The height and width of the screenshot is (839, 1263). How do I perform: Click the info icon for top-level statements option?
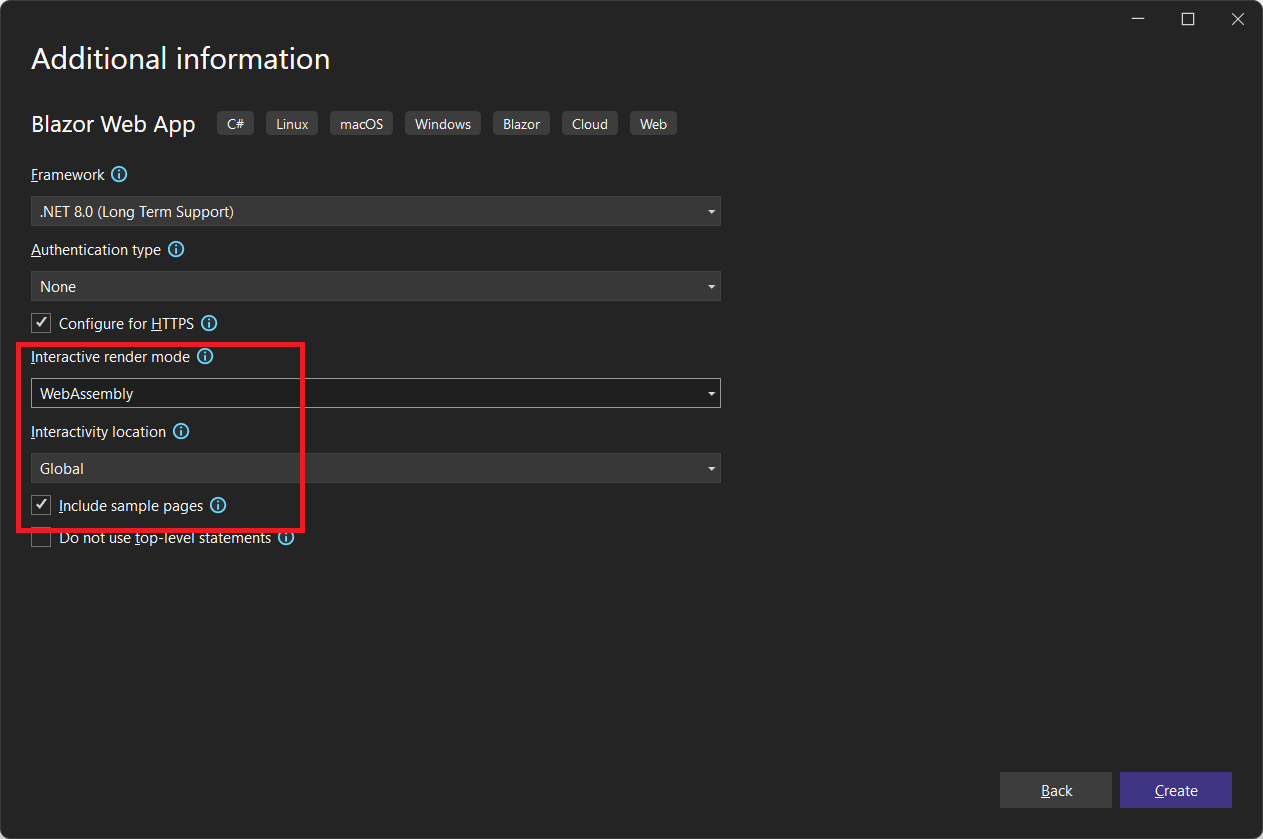click(286, 538)
